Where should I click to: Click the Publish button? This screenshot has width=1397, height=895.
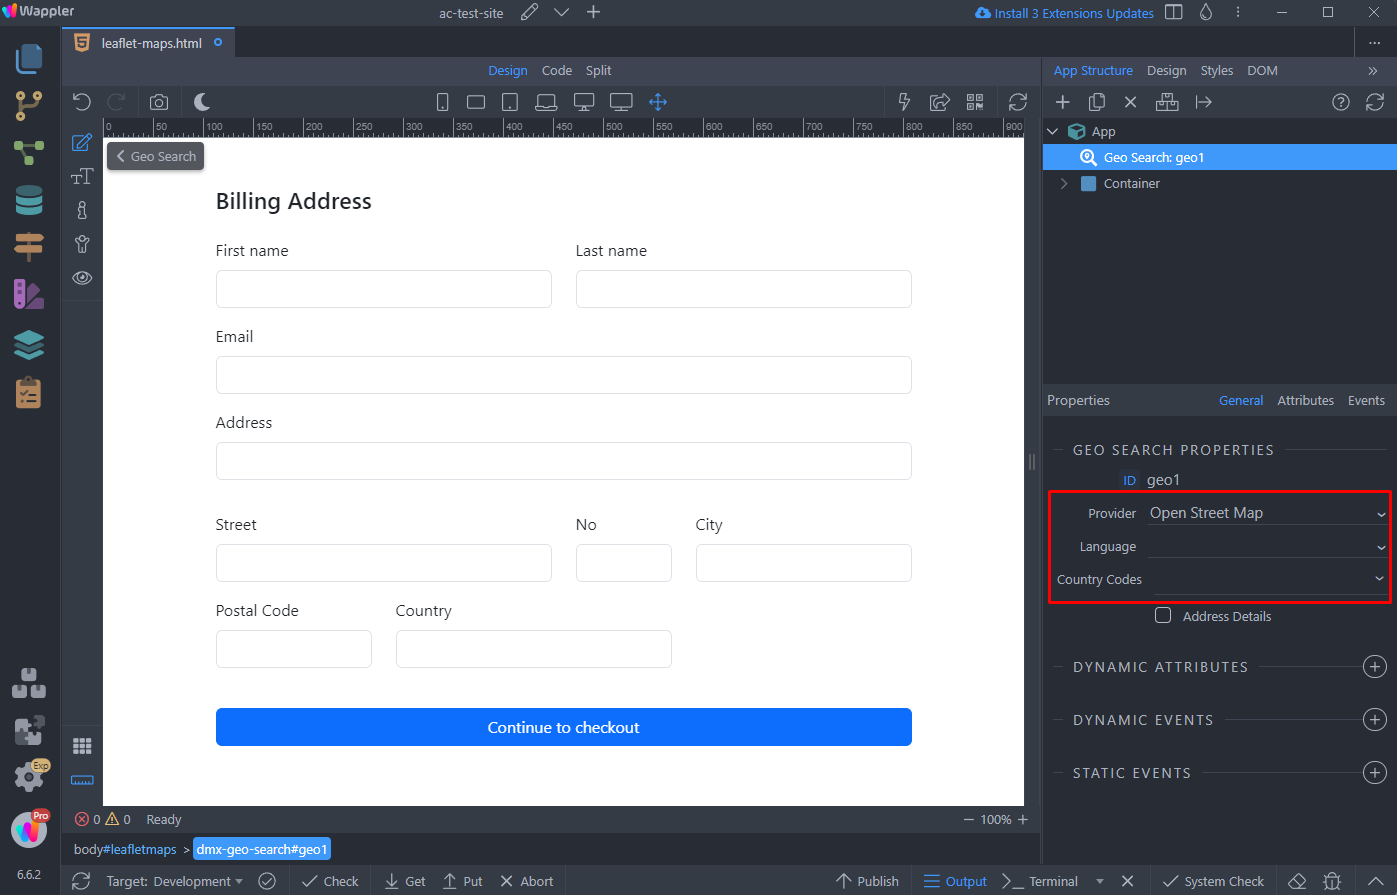867,881
